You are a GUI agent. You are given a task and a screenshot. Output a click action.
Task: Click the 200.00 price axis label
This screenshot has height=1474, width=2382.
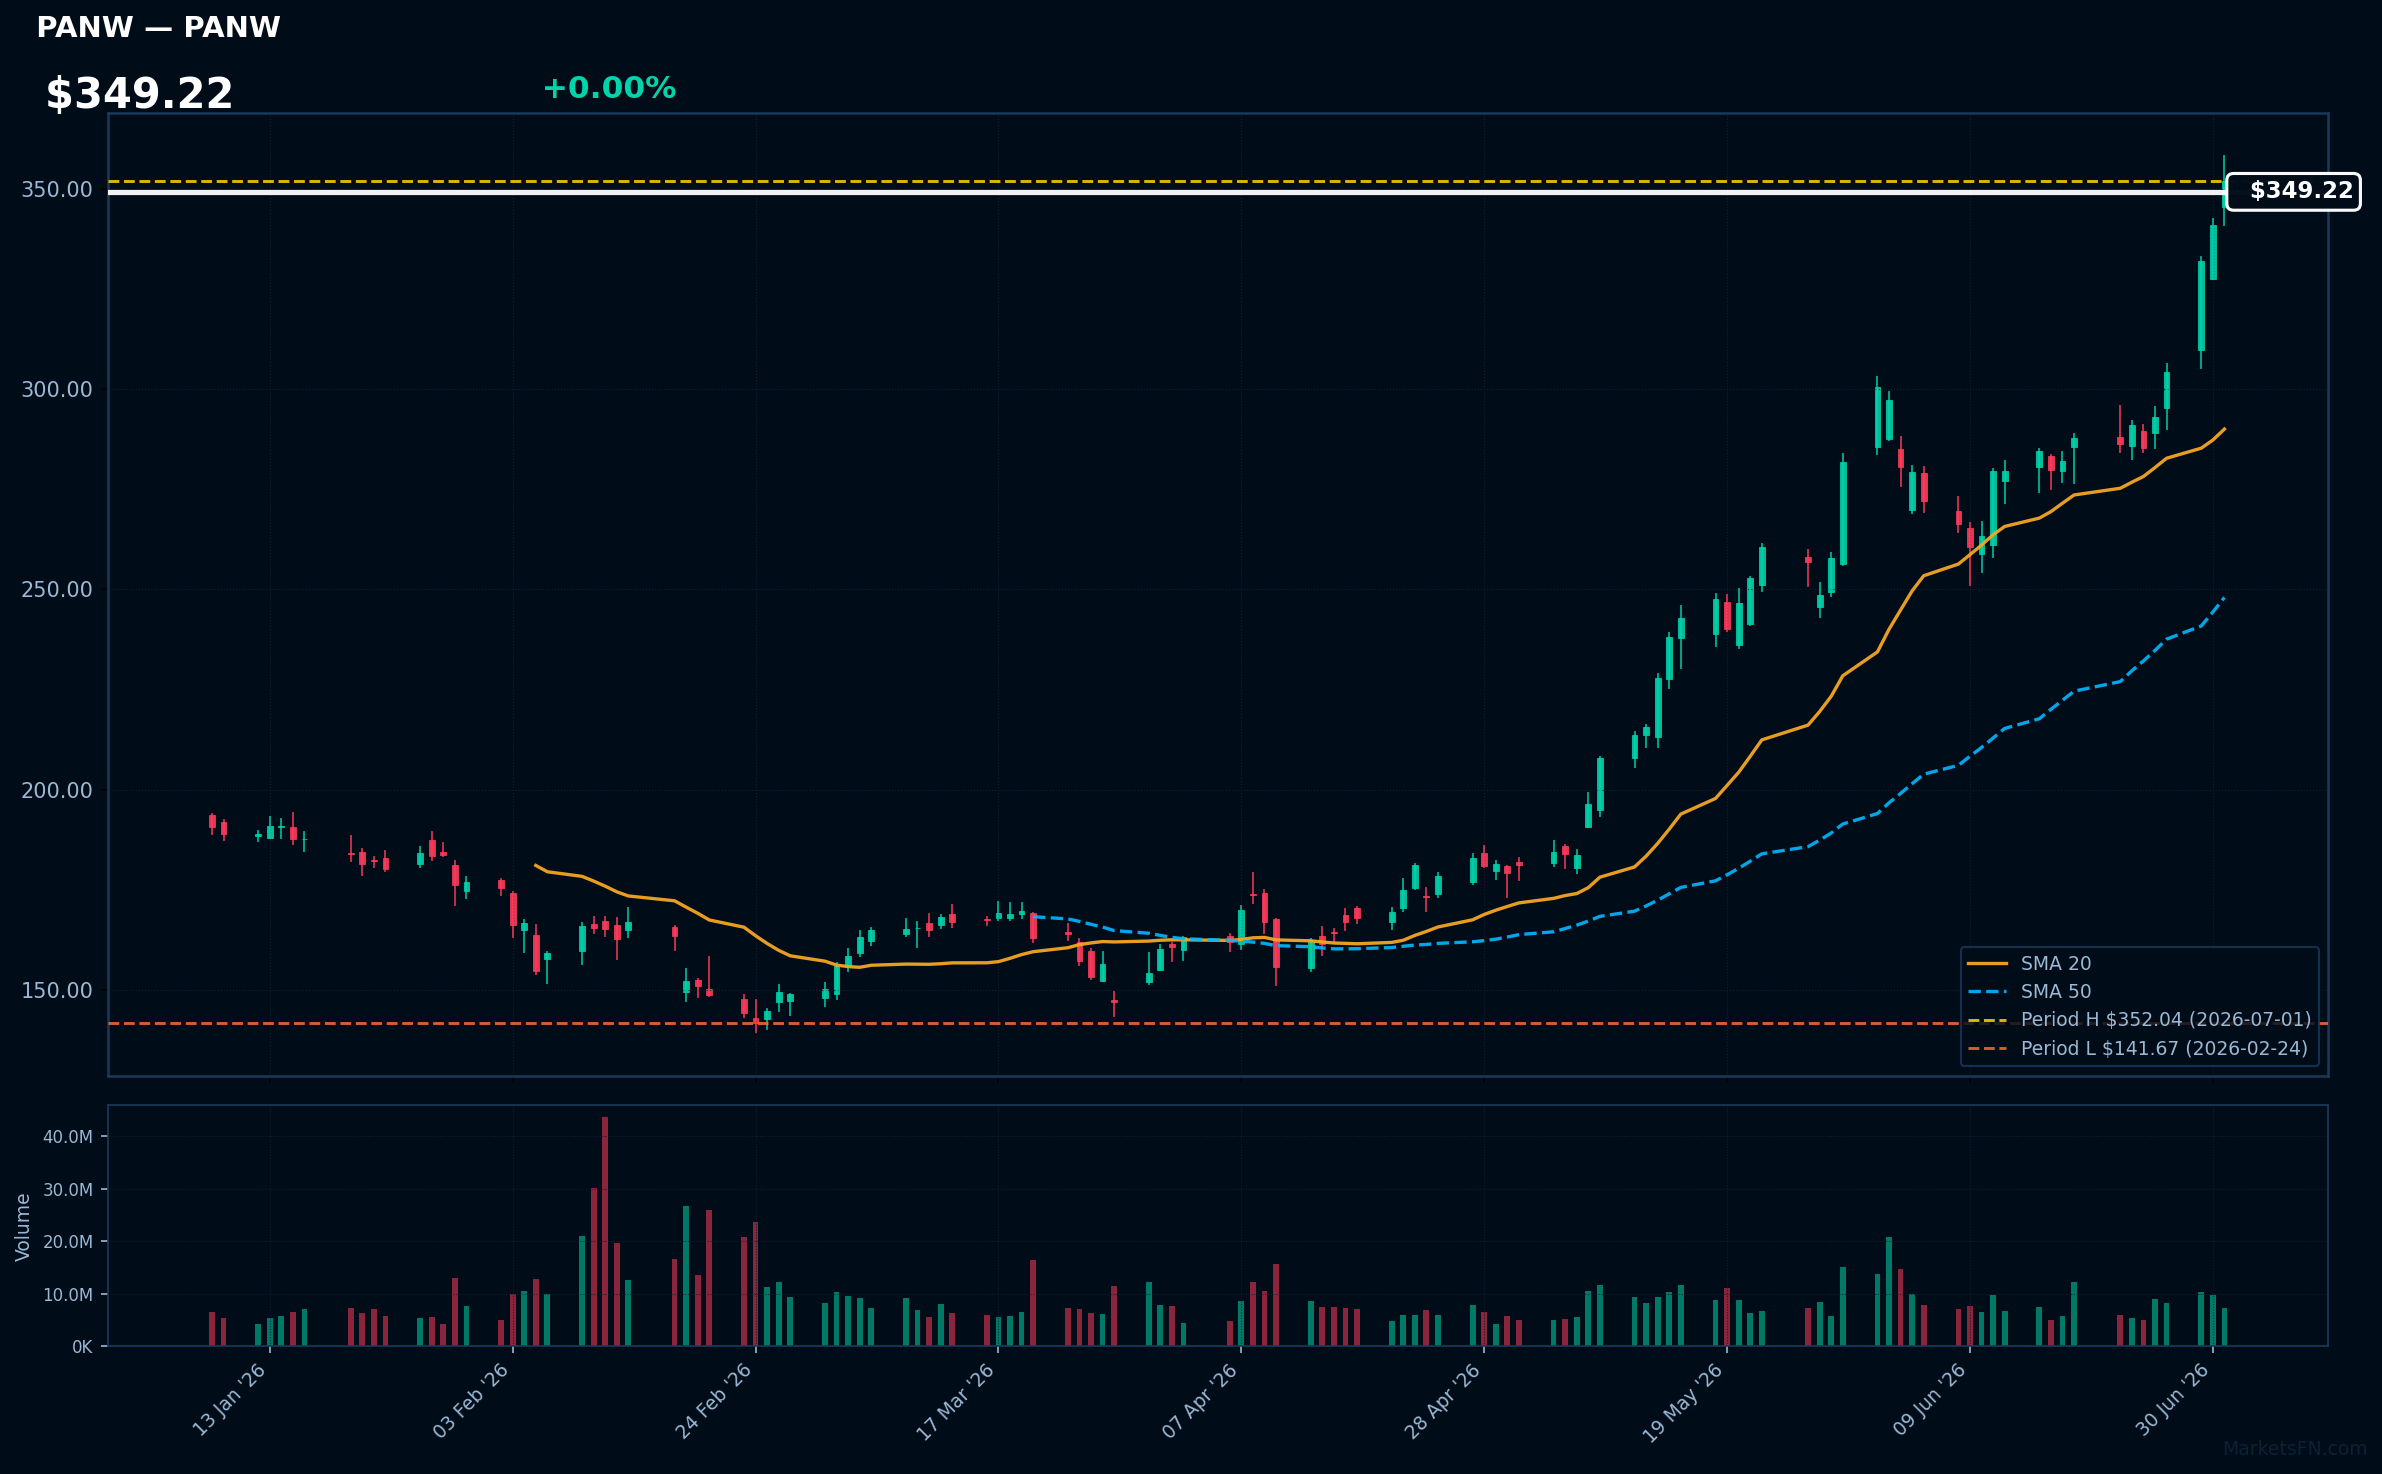pos(57,790)
